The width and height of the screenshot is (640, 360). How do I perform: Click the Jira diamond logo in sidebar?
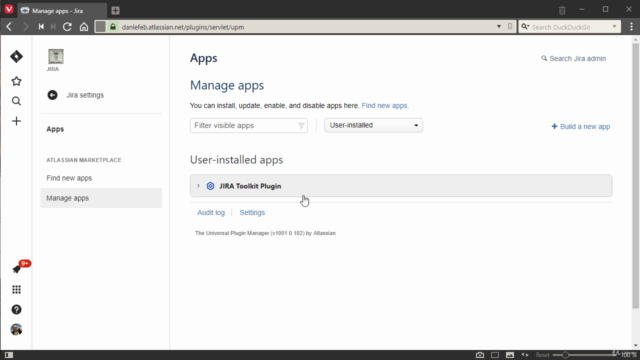pos(16,56)
